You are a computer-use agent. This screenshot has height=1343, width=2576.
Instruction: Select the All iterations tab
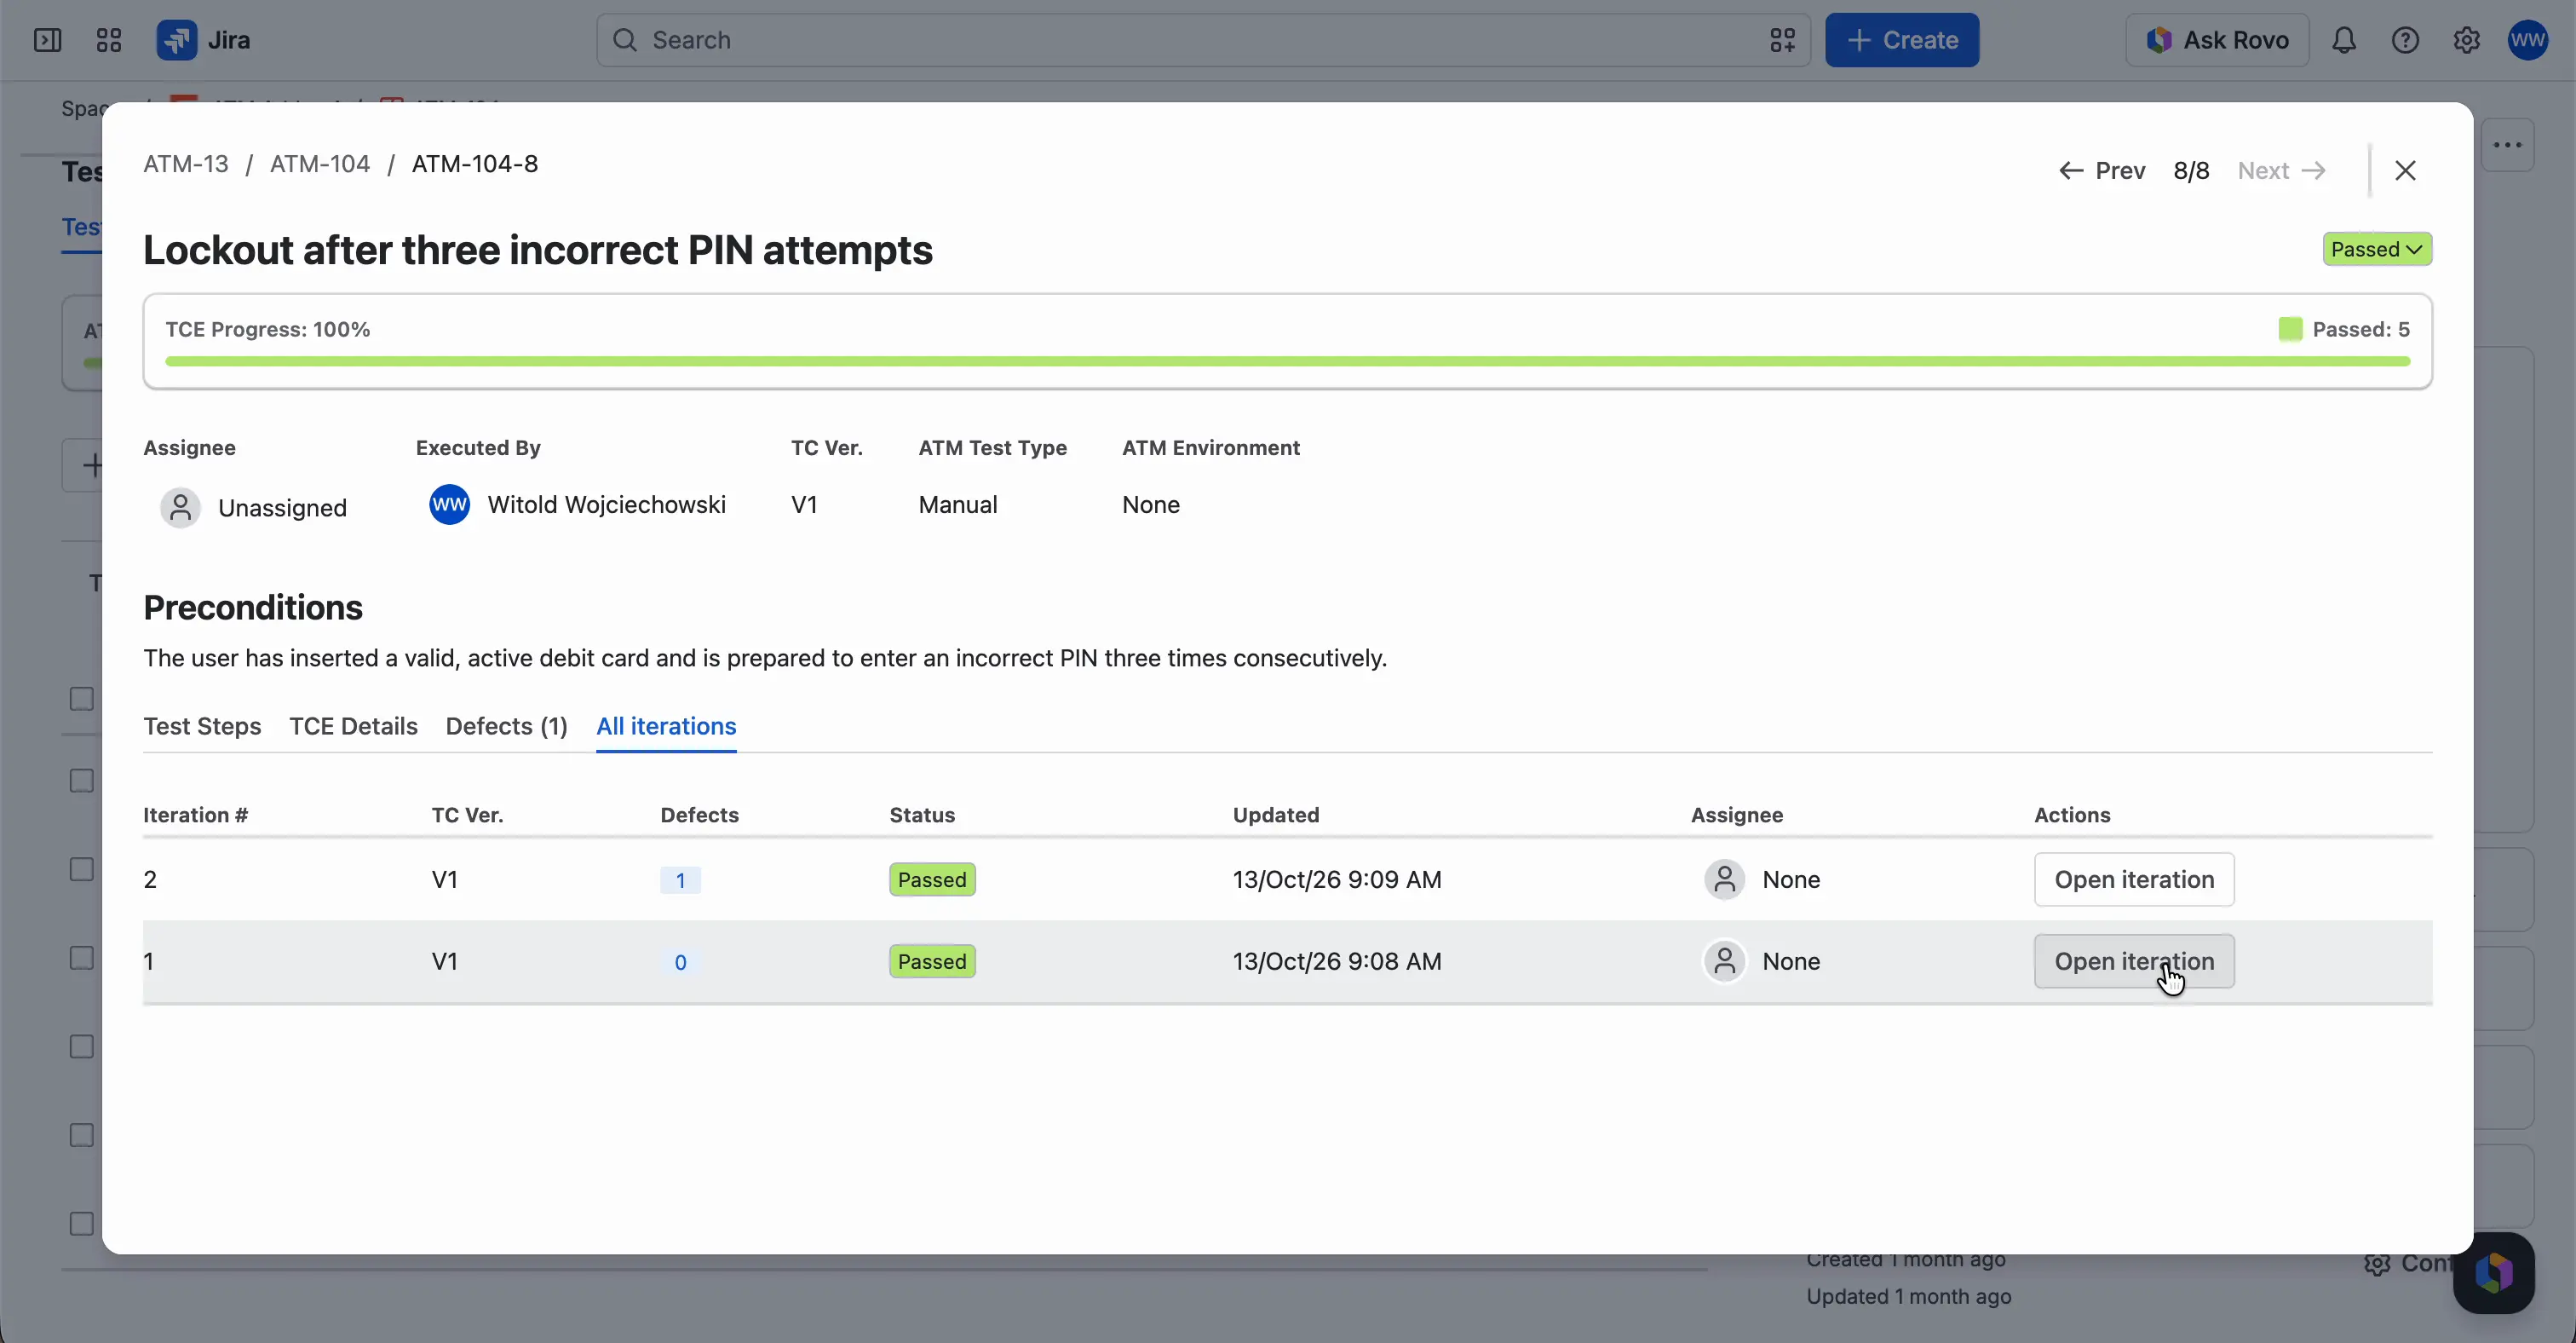click(x=666, y=726)
